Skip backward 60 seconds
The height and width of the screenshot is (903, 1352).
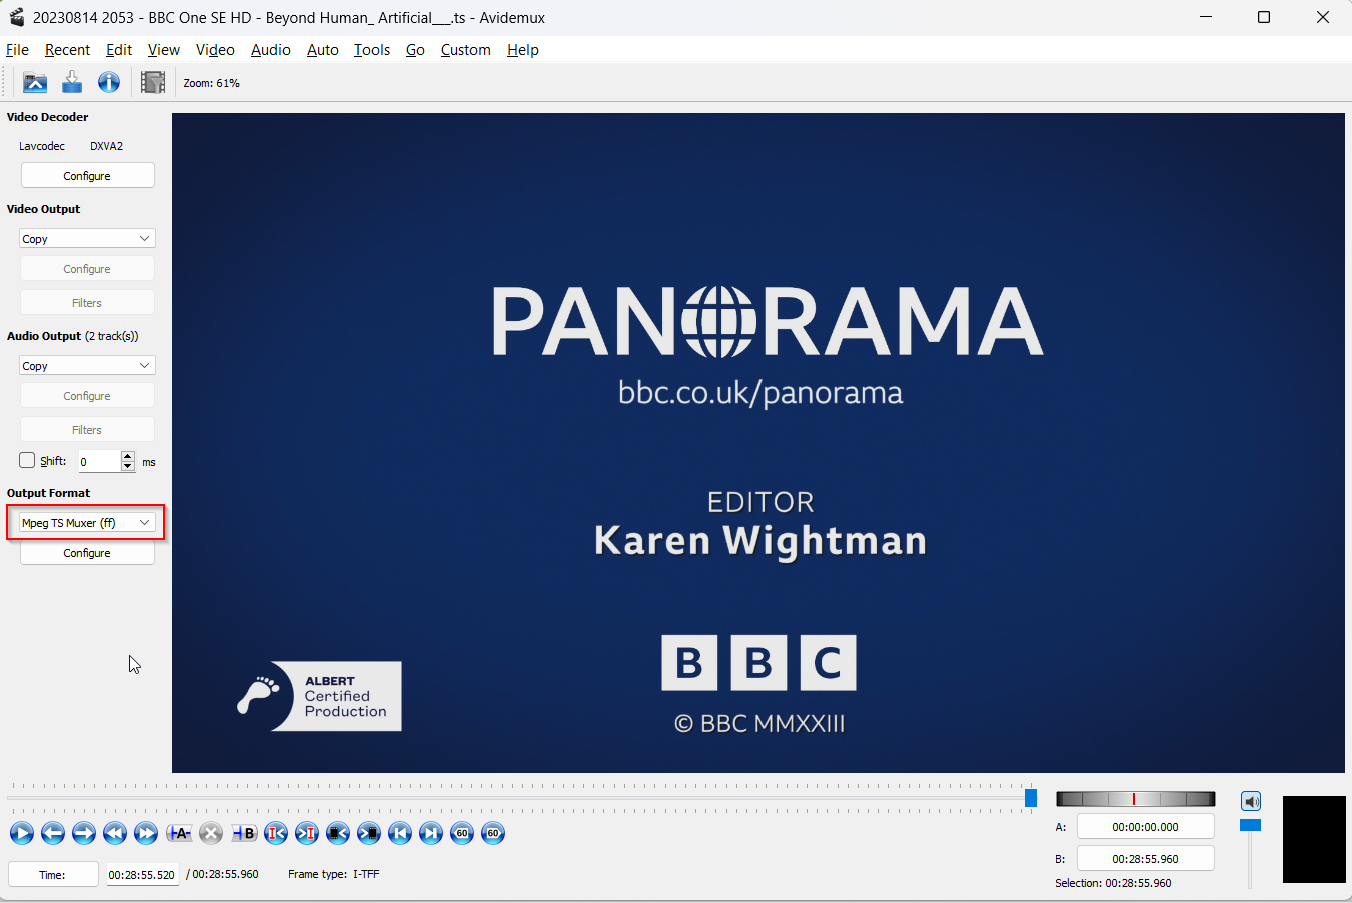coord(462,833)
